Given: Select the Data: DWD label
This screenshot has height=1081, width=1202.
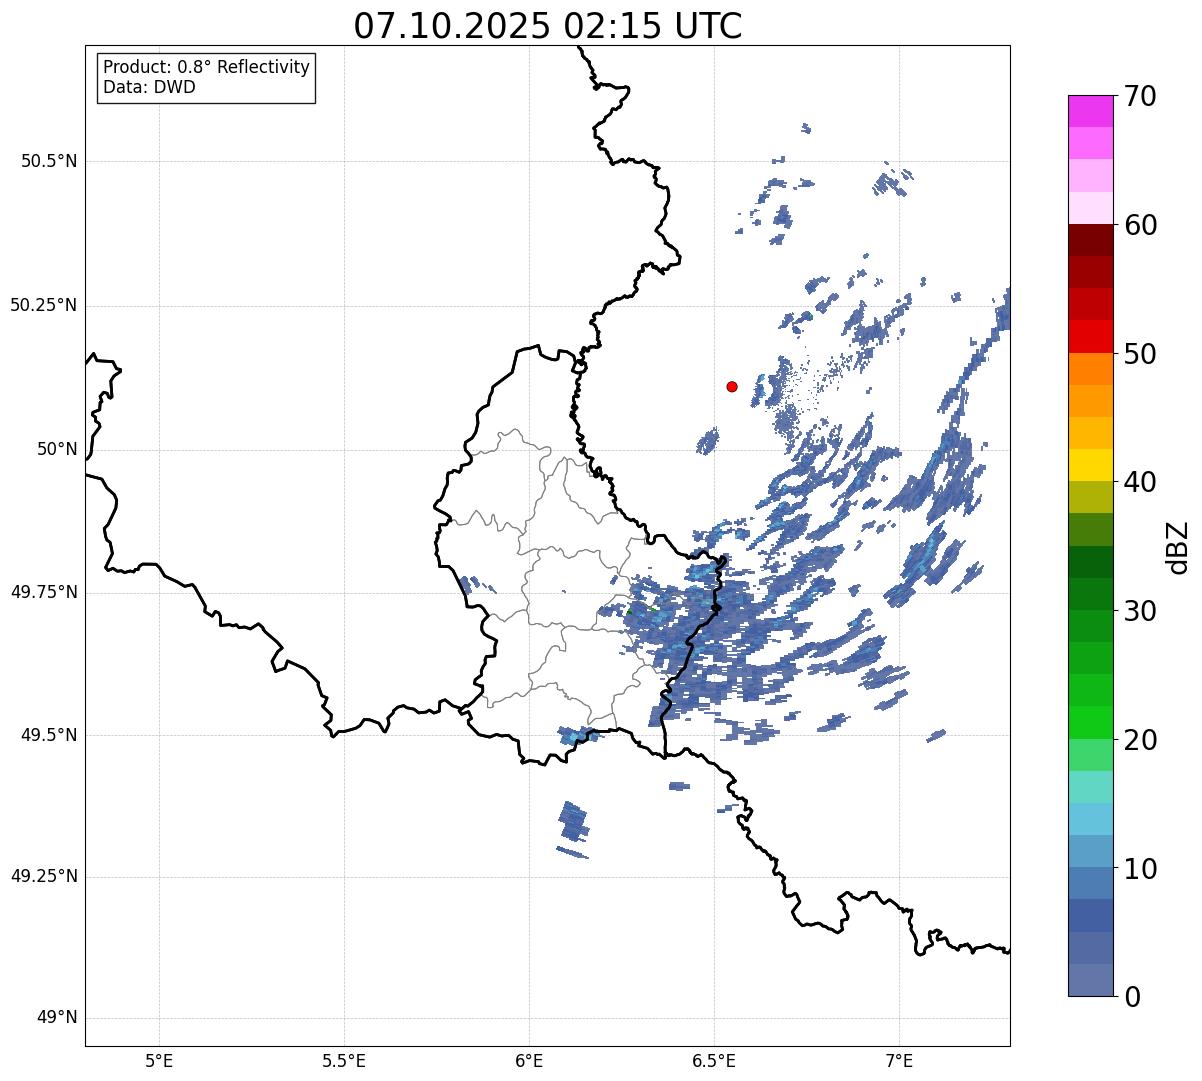Looking at the screenshot, I should coord(149,87).
